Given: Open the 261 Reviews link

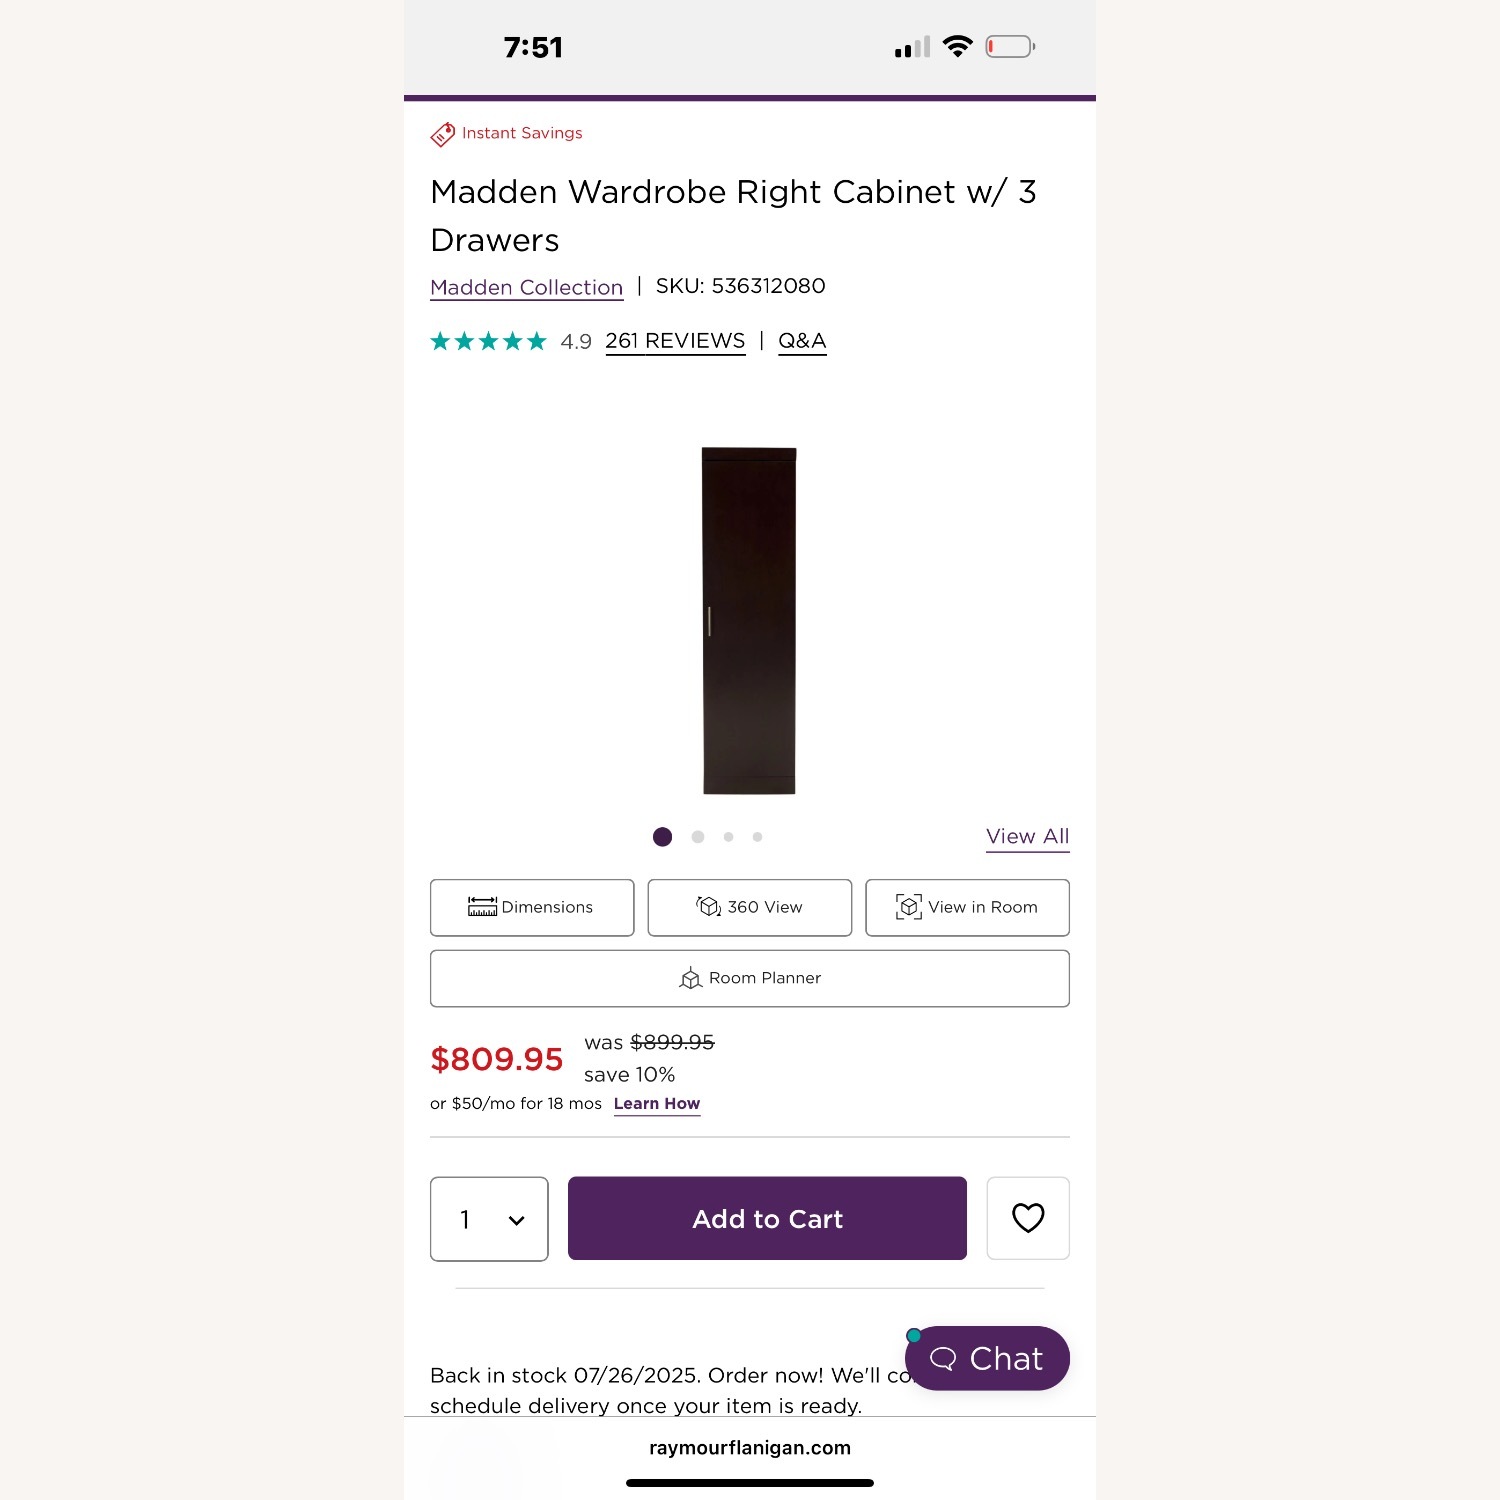Looking at the screenshot, I should (675, 341).
